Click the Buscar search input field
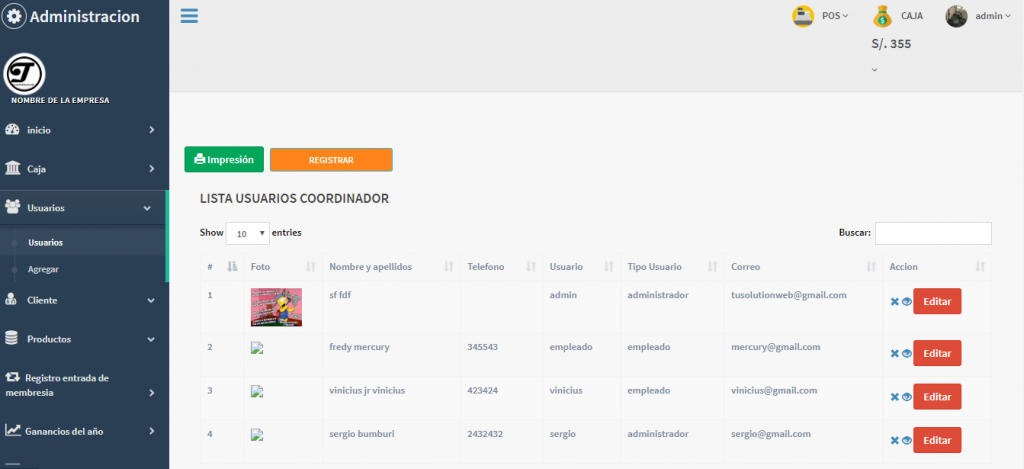 (933, 233)
